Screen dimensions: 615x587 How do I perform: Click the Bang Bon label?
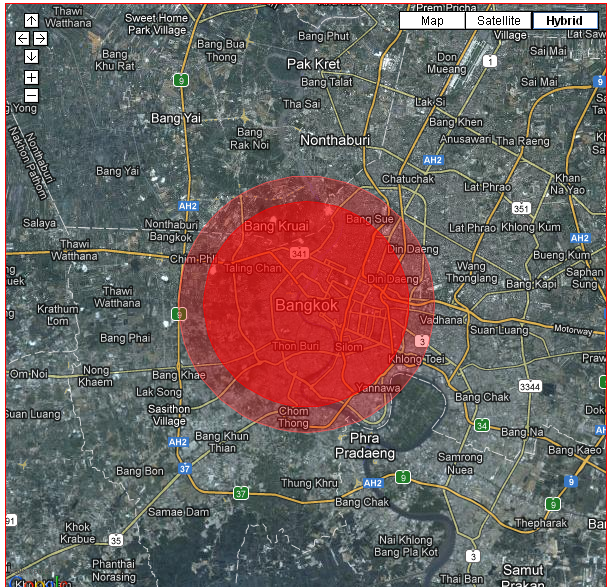(140, 471)
